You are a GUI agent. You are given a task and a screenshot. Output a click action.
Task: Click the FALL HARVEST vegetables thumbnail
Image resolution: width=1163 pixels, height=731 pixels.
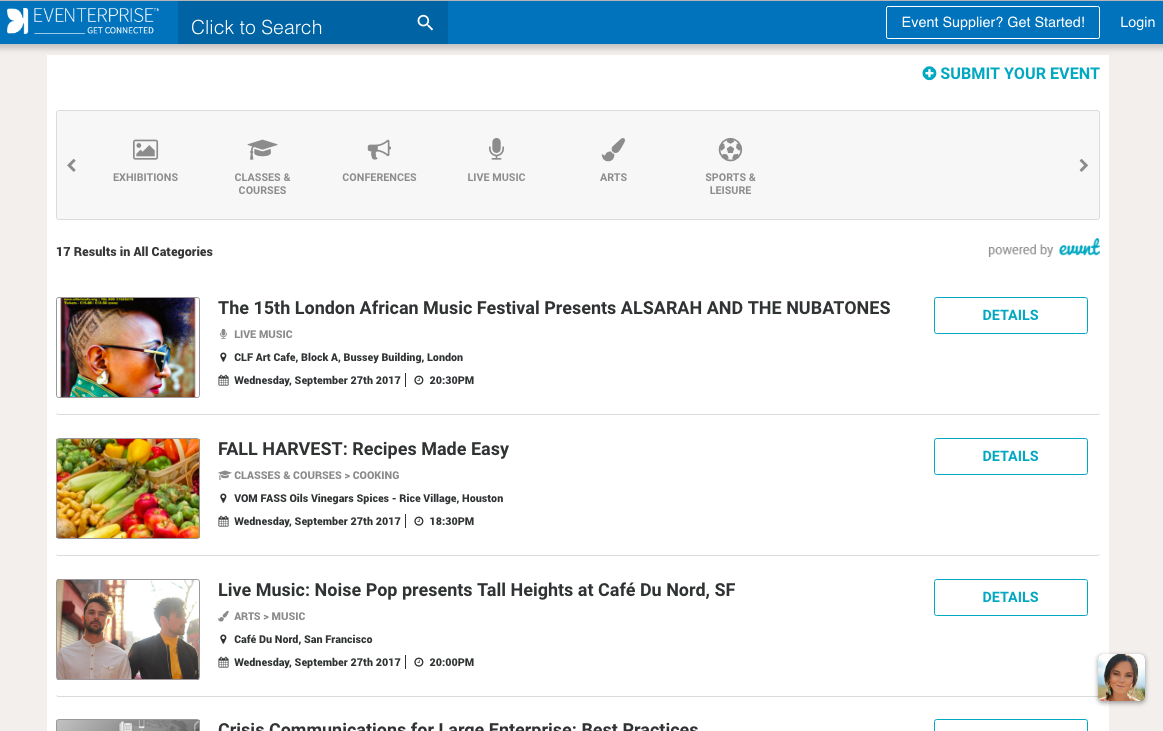click(x=128, y=489)
